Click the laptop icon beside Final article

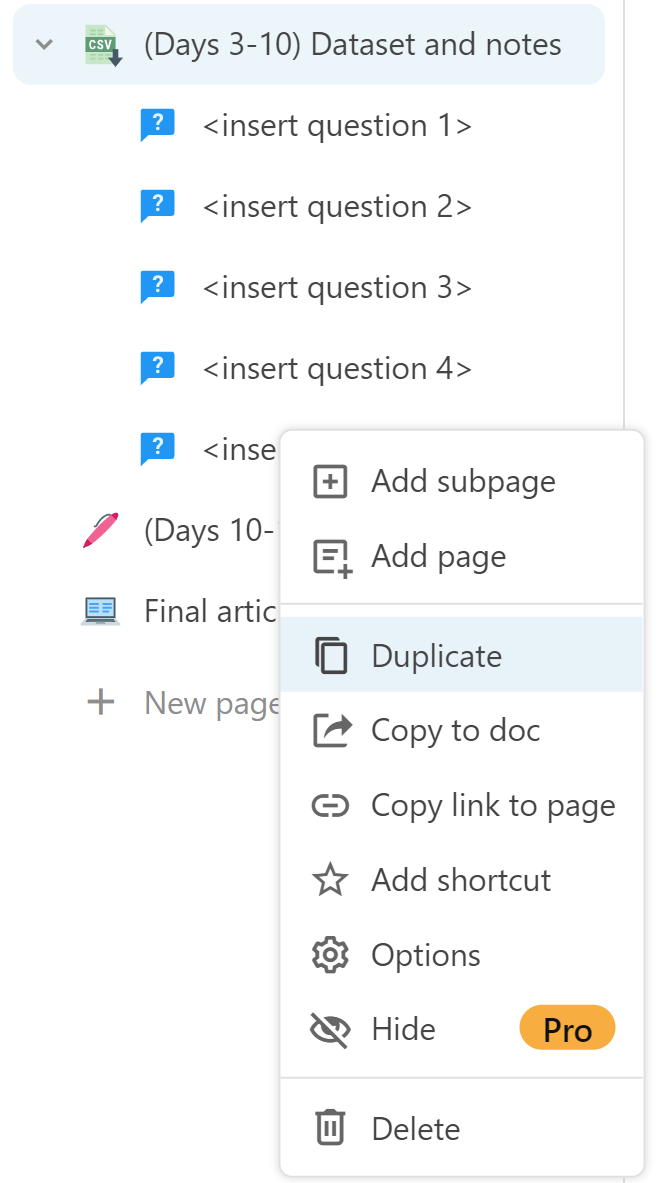click(100, 611)
